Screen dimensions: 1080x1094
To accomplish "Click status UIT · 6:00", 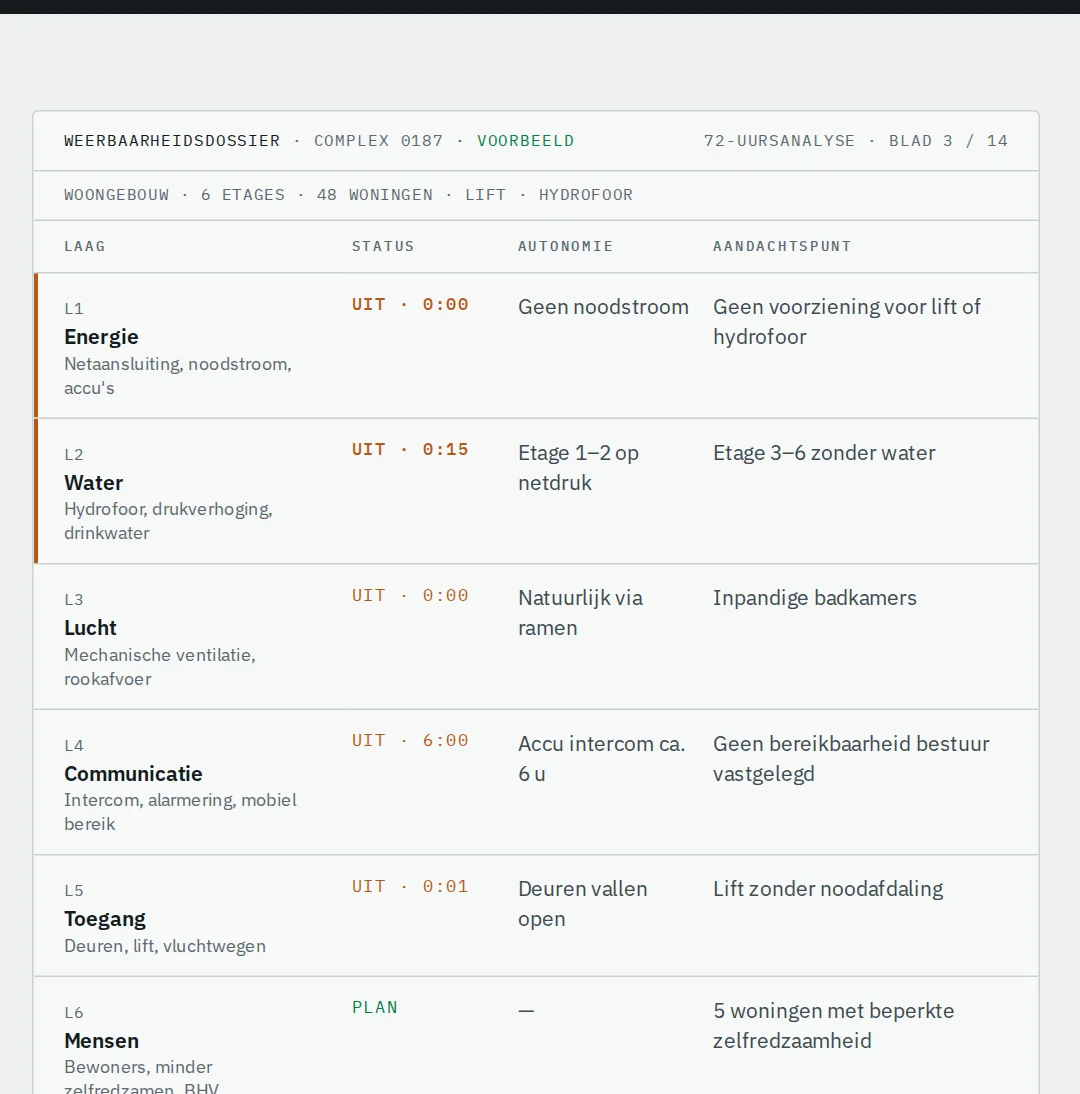I will 410,741.
